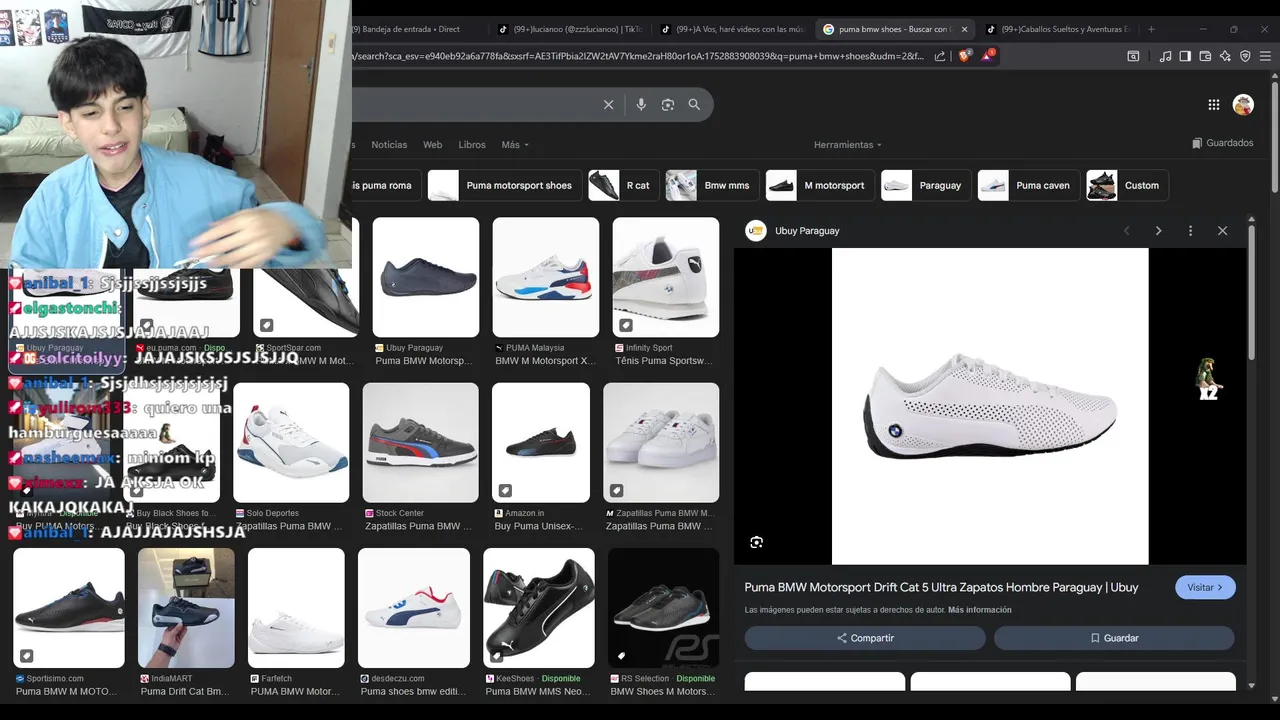Open the large white Drift Cat shoe image
Screen dimensions: 1280x720
coord(990,406)
